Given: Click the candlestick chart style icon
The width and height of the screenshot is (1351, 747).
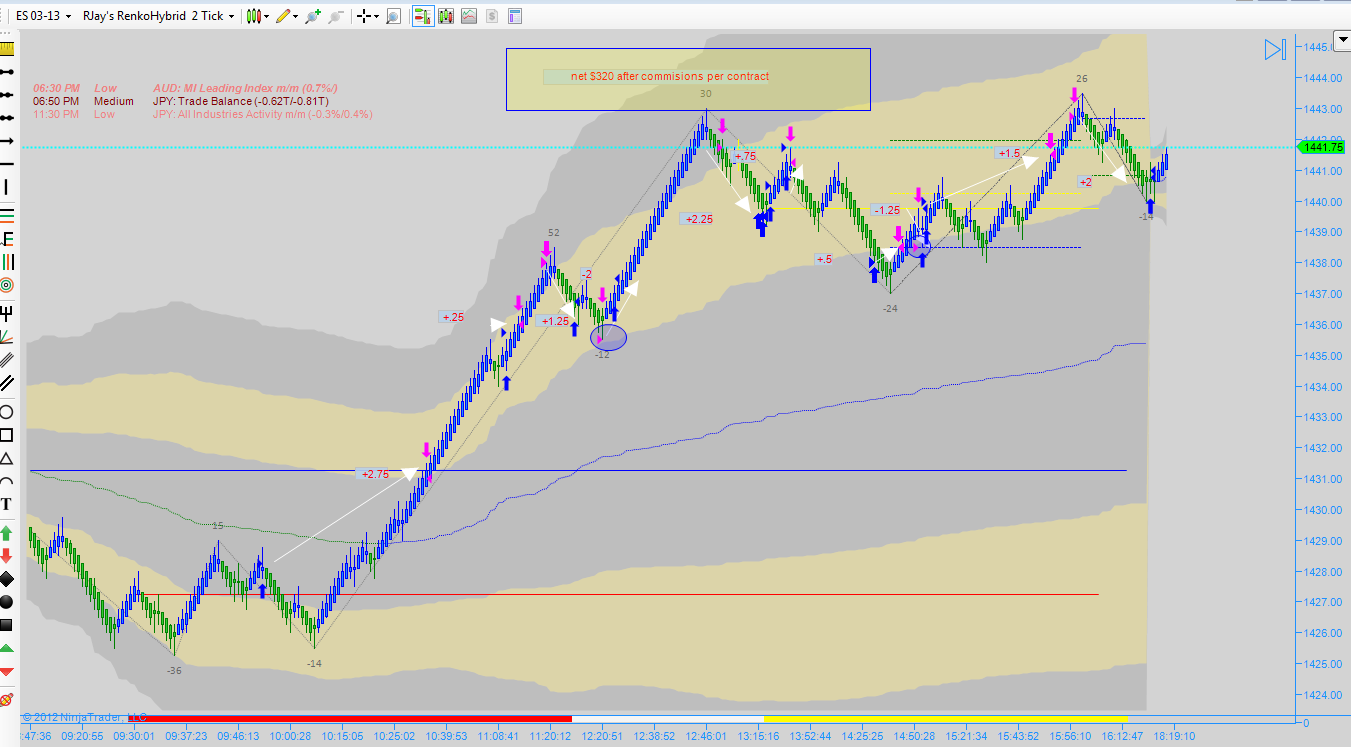Looking at the screenshot, I should [x=254, y=16].
